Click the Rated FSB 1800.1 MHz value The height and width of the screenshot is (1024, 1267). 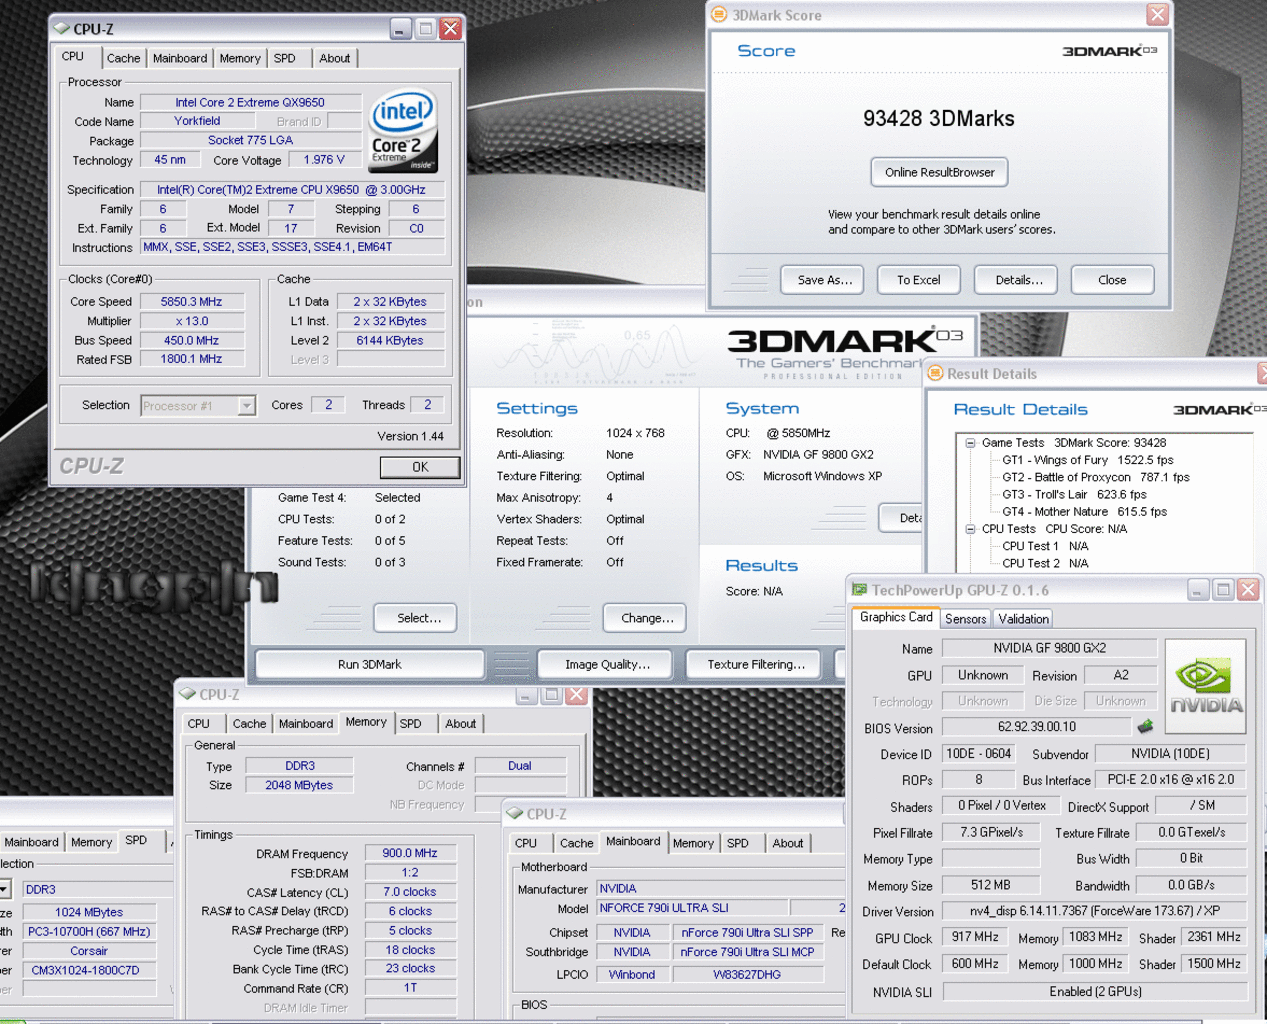[192, 358]
